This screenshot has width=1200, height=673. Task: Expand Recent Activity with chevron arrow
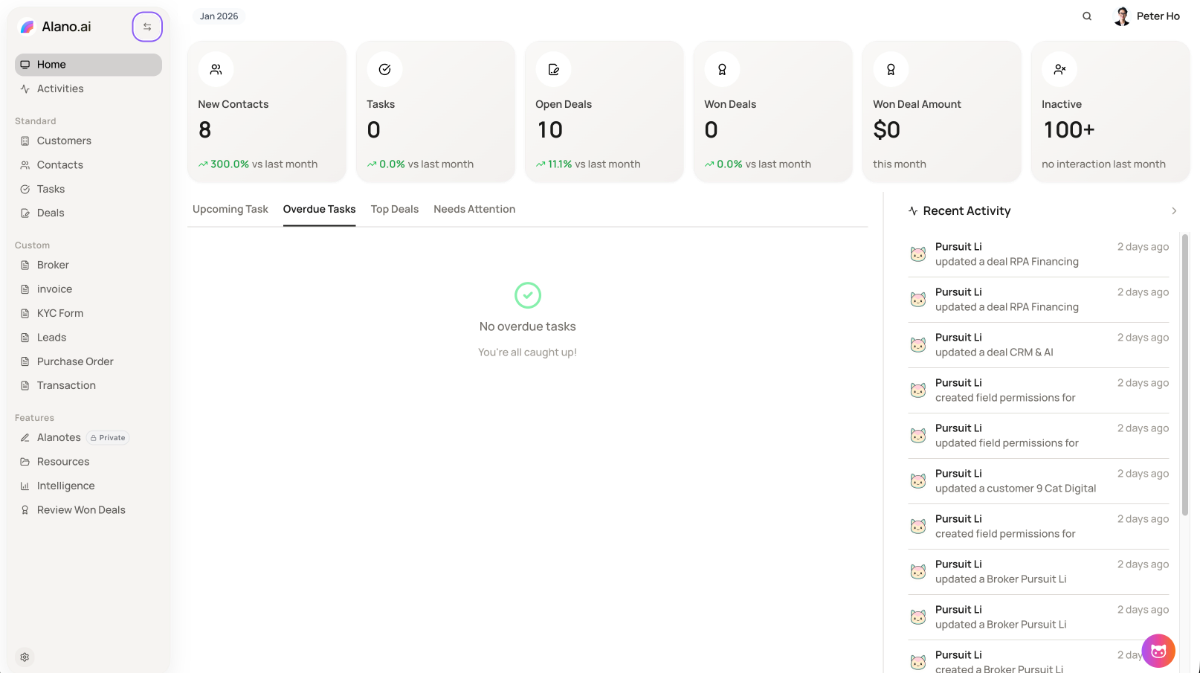coord(1174,211)
